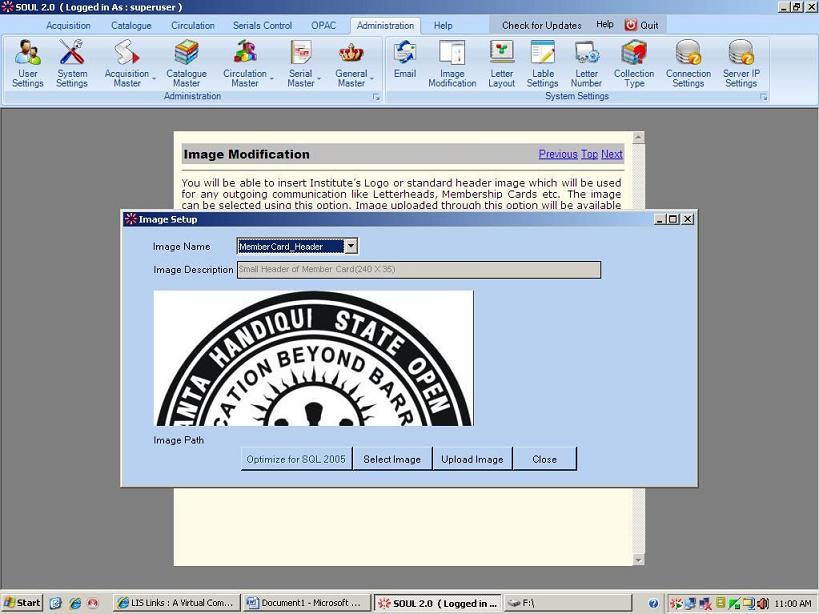Viewport: 819px width, 614px height.
Task: Click the Optimize for SQL 2005 button
Action: coord(296,459)
